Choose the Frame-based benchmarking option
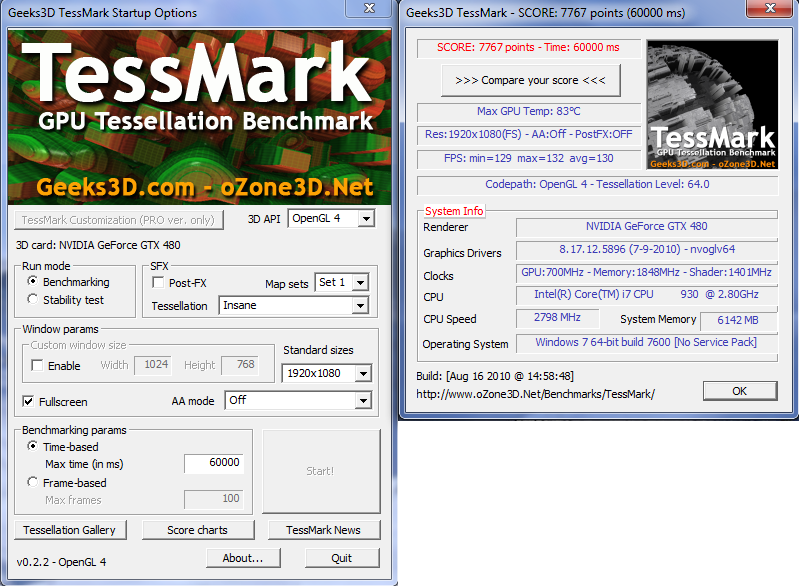Image resolution: width=799 pixels, height=586 pixels. [33, 482]
